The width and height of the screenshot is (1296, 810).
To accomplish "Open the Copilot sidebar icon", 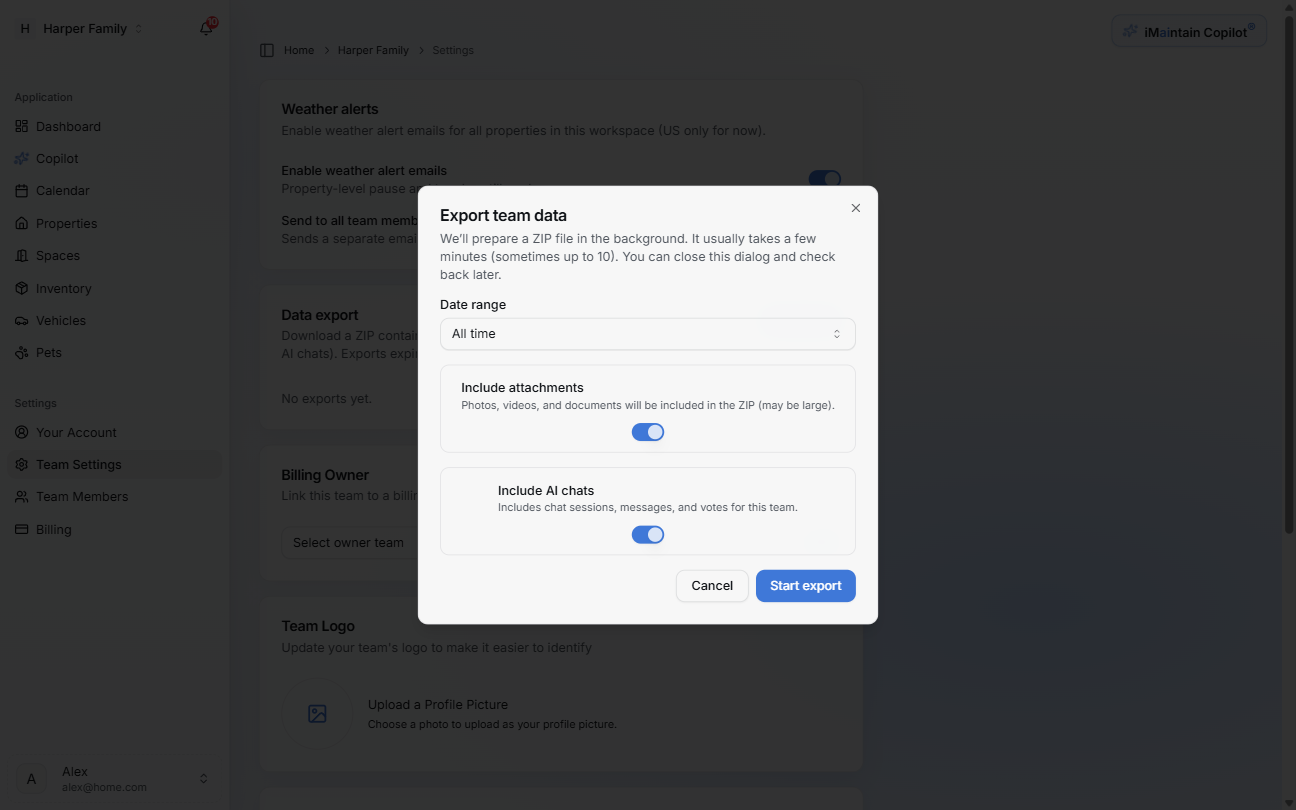I will coord(21,158).
